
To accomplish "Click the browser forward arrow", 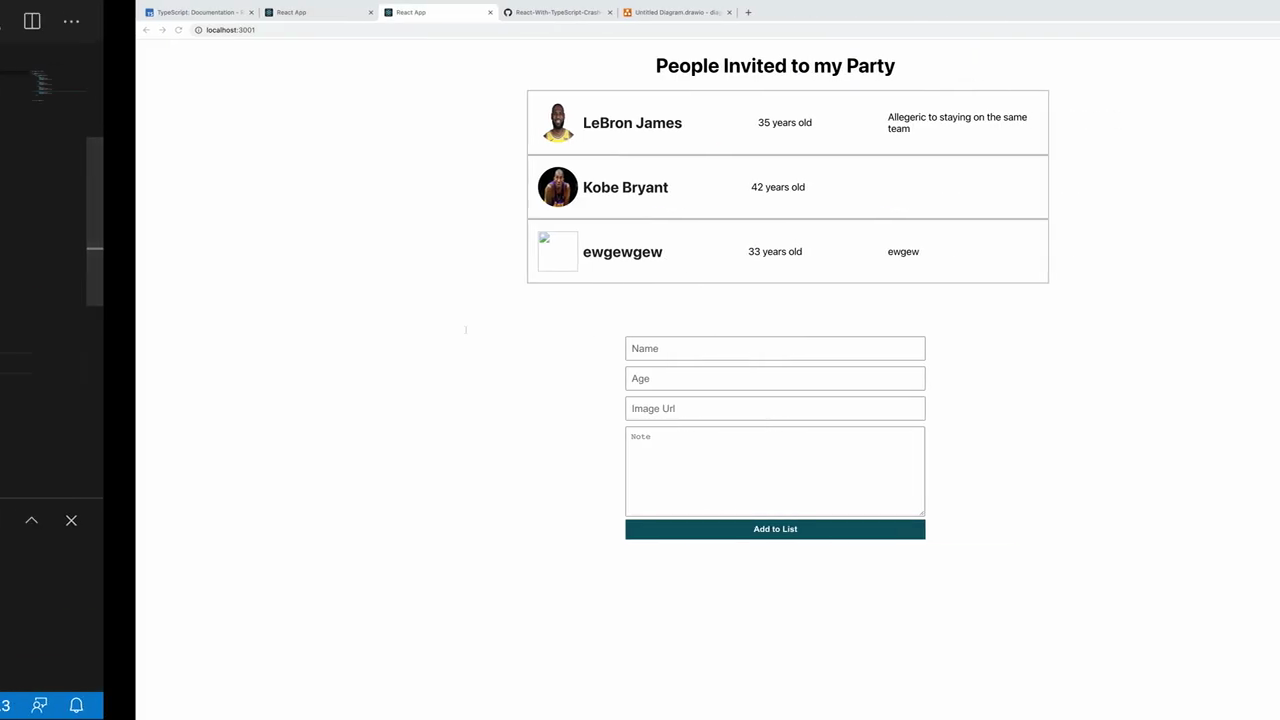I will (162, 30).
